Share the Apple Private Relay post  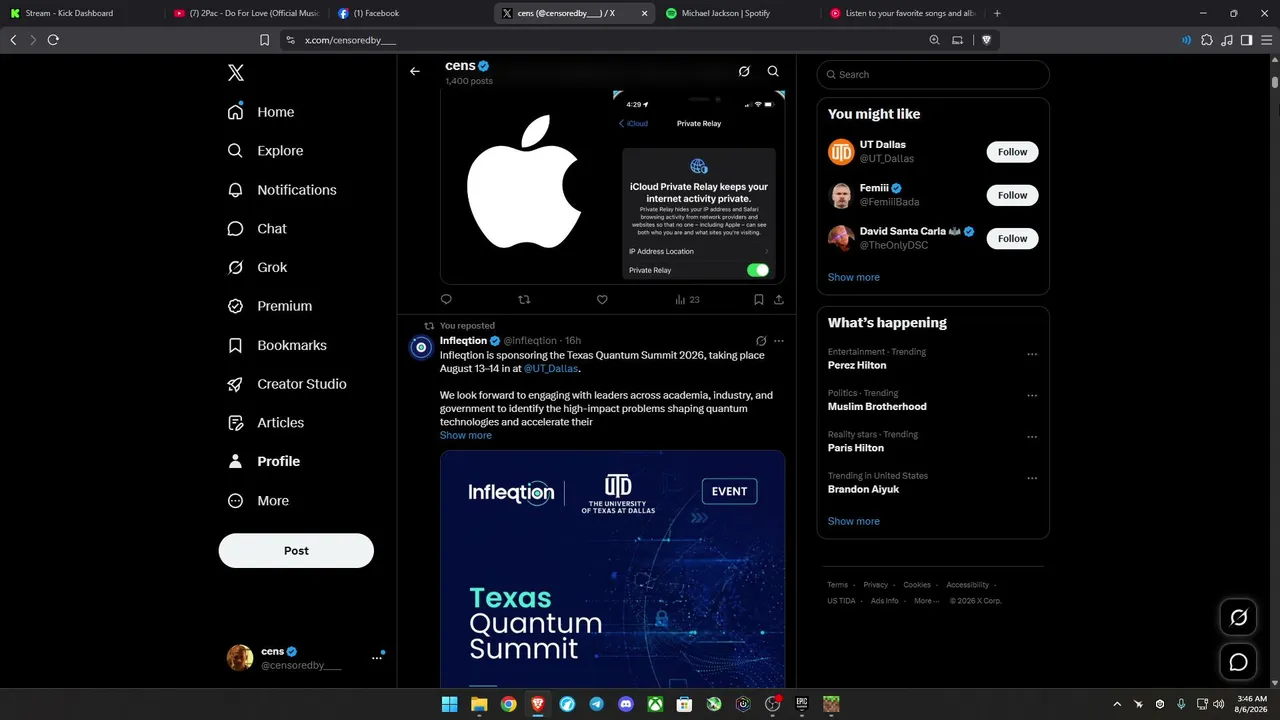[x=779, y=299]
